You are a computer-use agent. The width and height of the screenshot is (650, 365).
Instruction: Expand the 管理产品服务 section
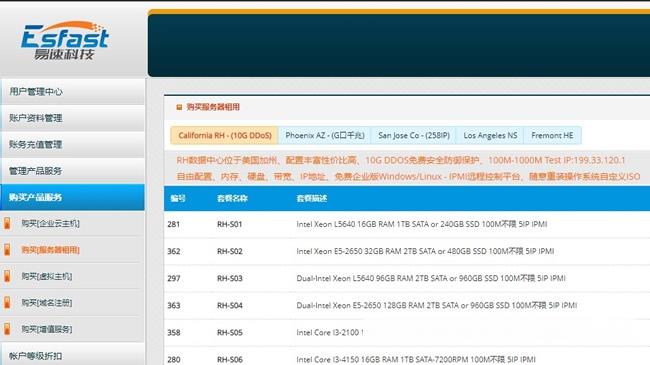[73, 171]
